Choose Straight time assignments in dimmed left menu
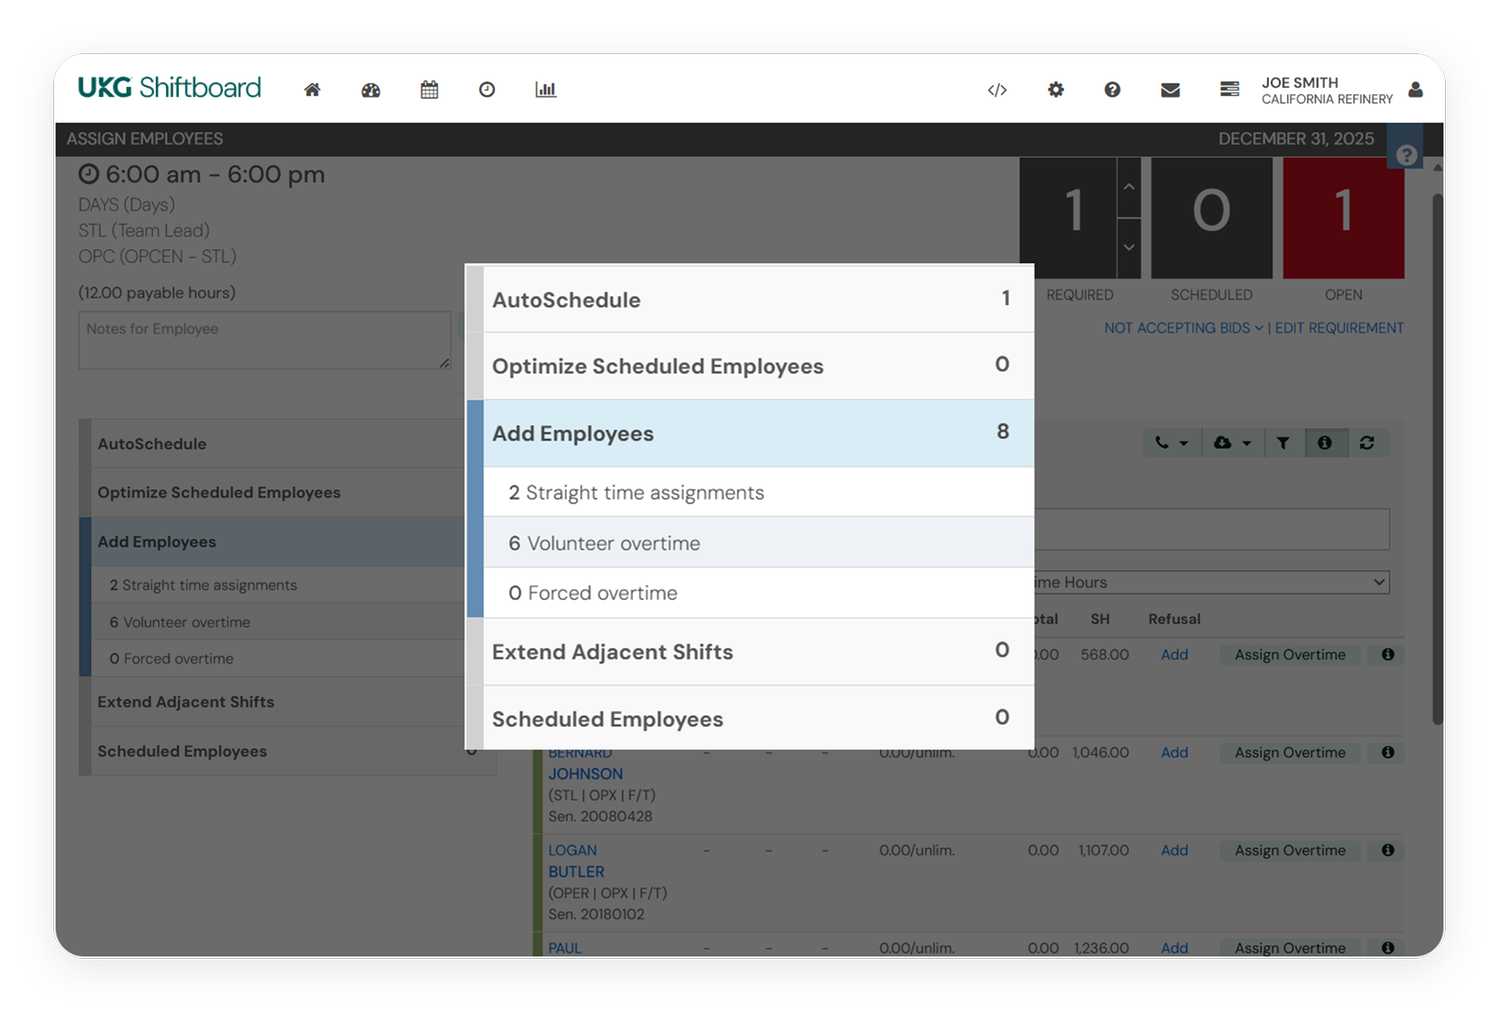Screen dimensions: 1500x1013 (x=278, y=585)
